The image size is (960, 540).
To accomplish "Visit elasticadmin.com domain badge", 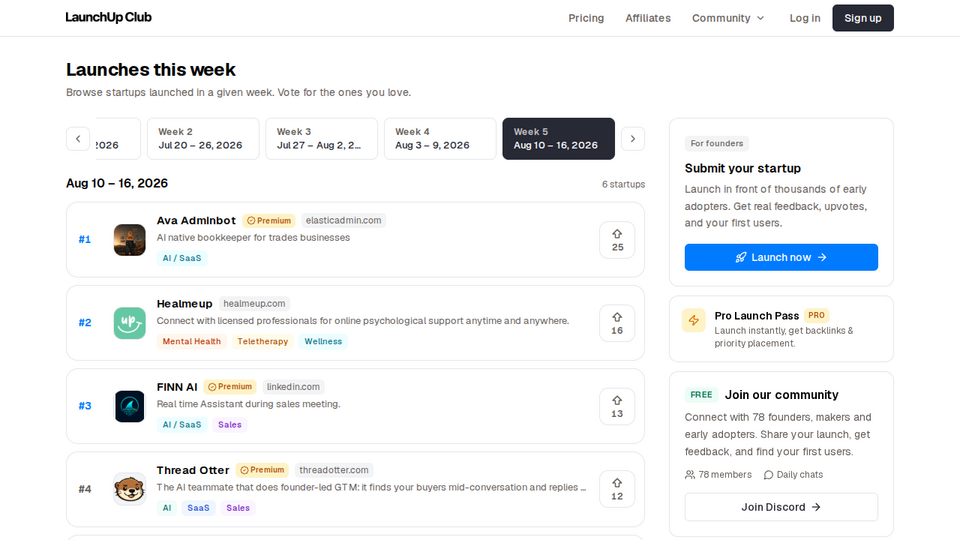I will click(343, 220).
